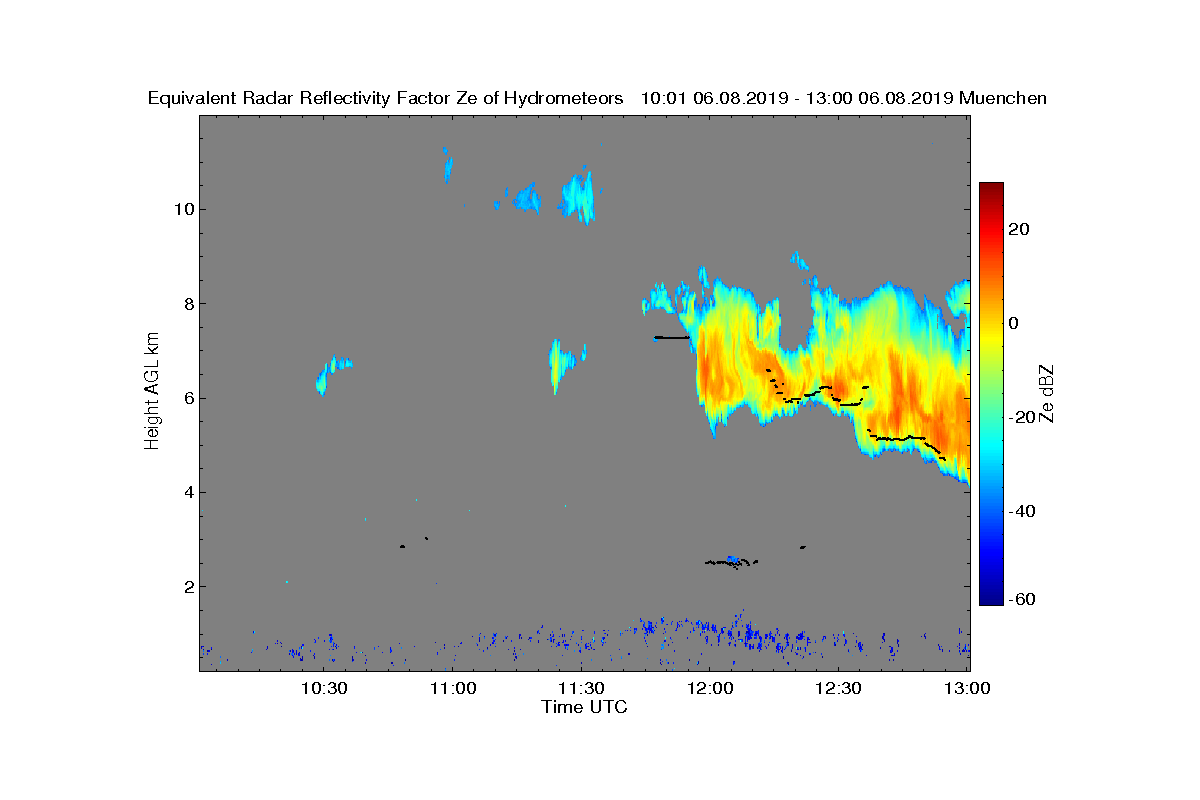Click the '12:30' time tick label
The image size is (1200, 800).
coord(840,688)
